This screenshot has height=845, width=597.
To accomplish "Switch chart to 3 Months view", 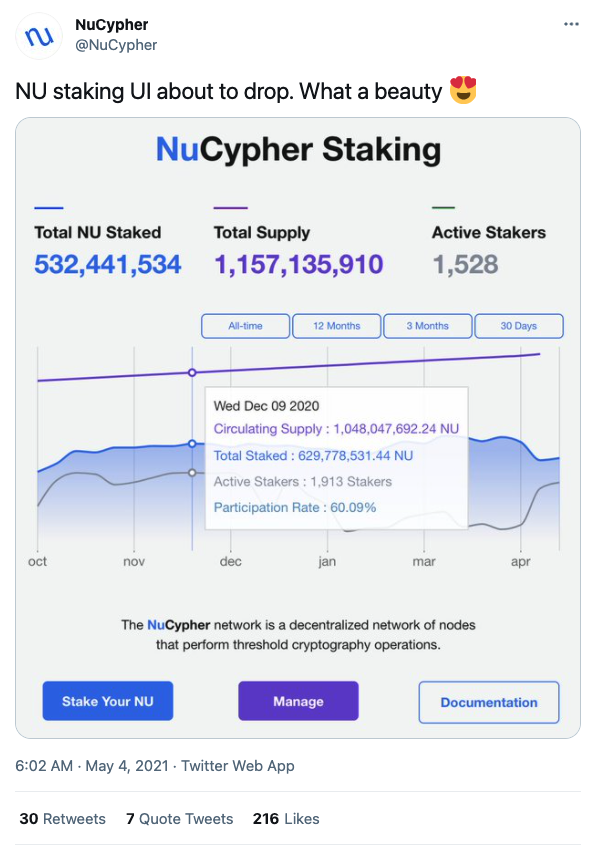I will click(x=428, y=326).
